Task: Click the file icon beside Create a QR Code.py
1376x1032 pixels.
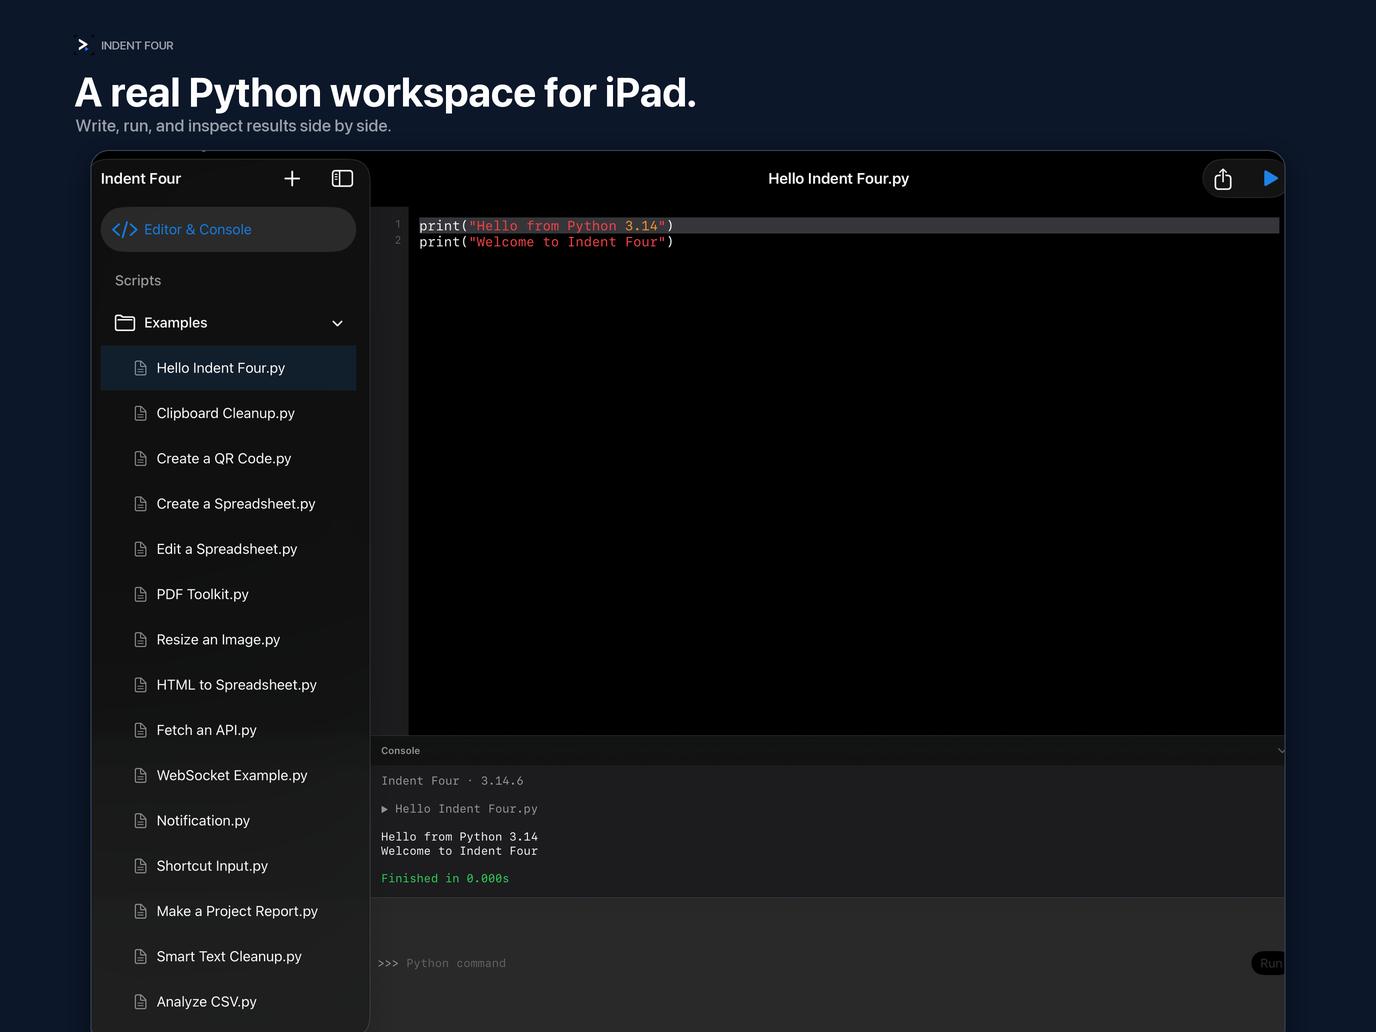Action: point(140,458)
